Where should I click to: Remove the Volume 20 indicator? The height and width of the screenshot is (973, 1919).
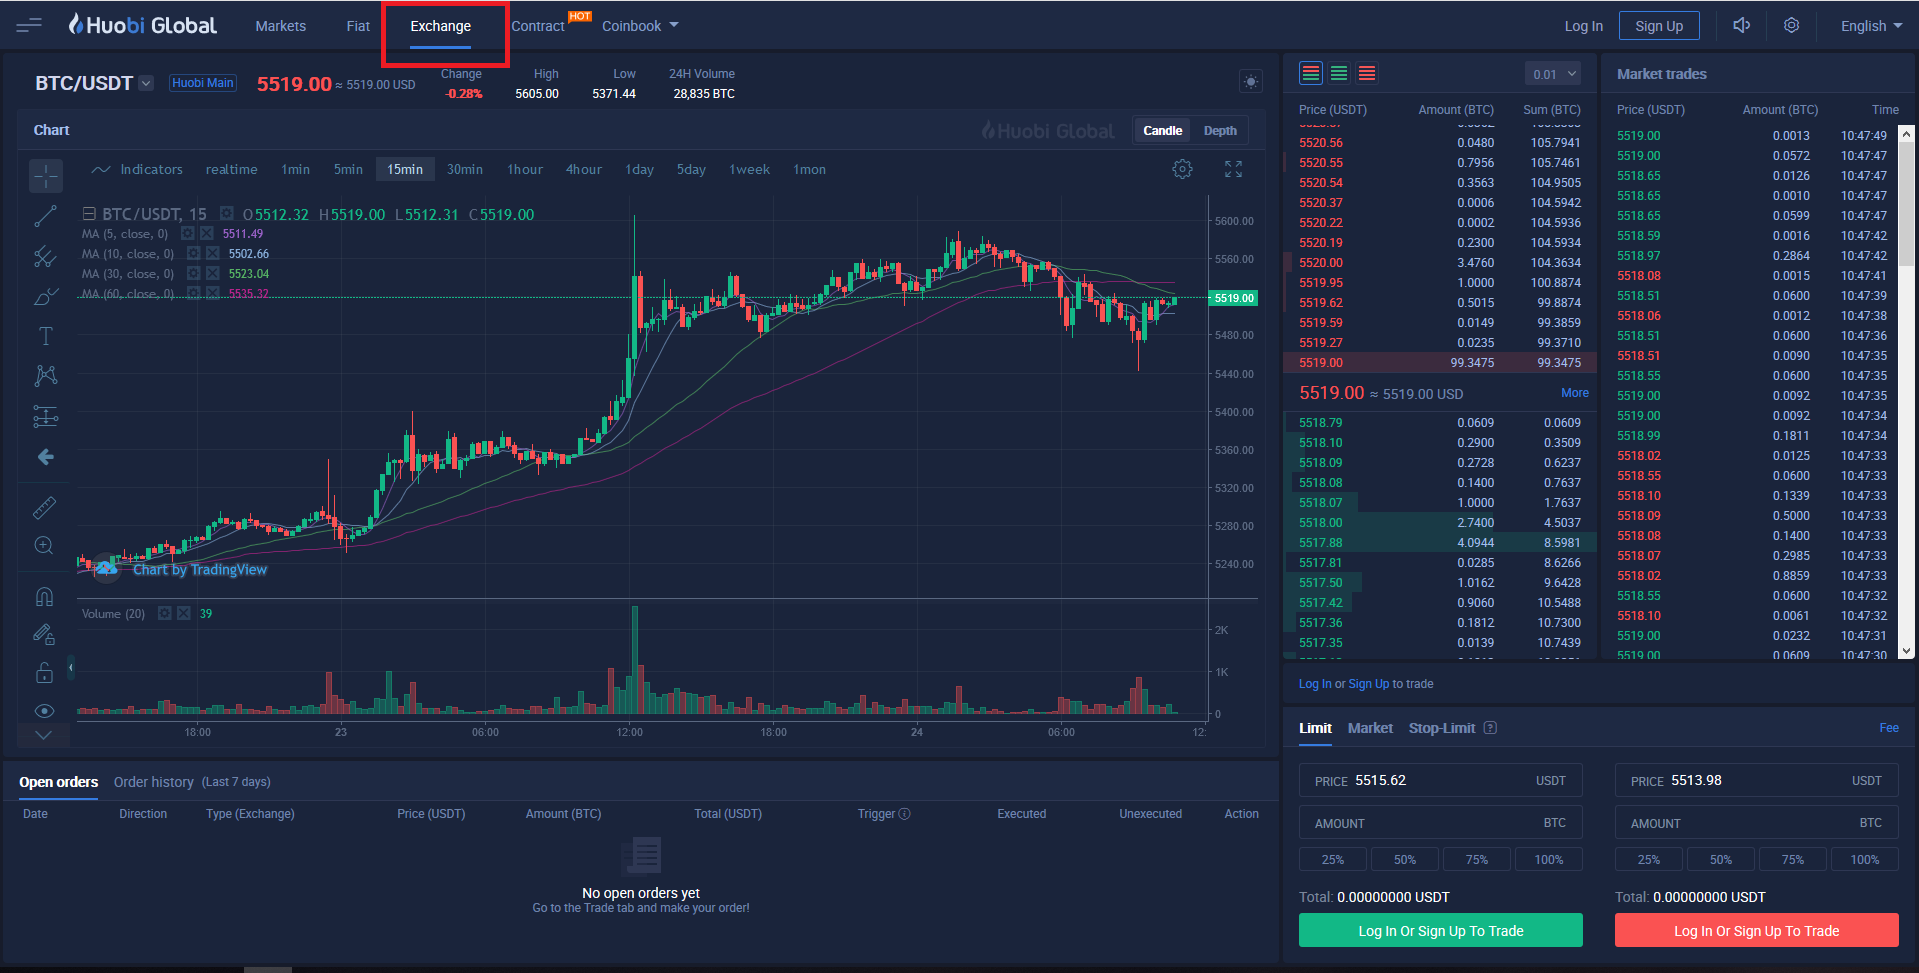click(184, 614)
